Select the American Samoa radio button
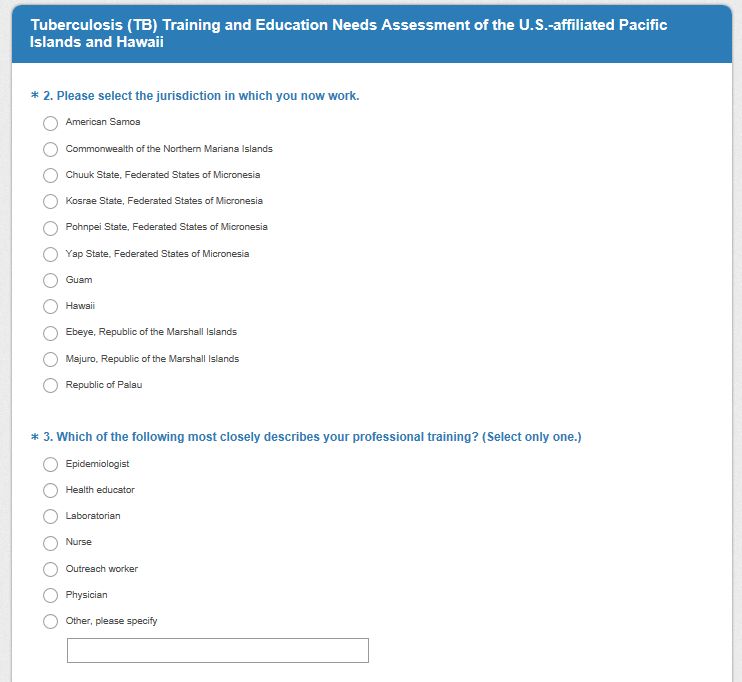Image resolution: width=742 pixels, height=682 pixels. 50,123
